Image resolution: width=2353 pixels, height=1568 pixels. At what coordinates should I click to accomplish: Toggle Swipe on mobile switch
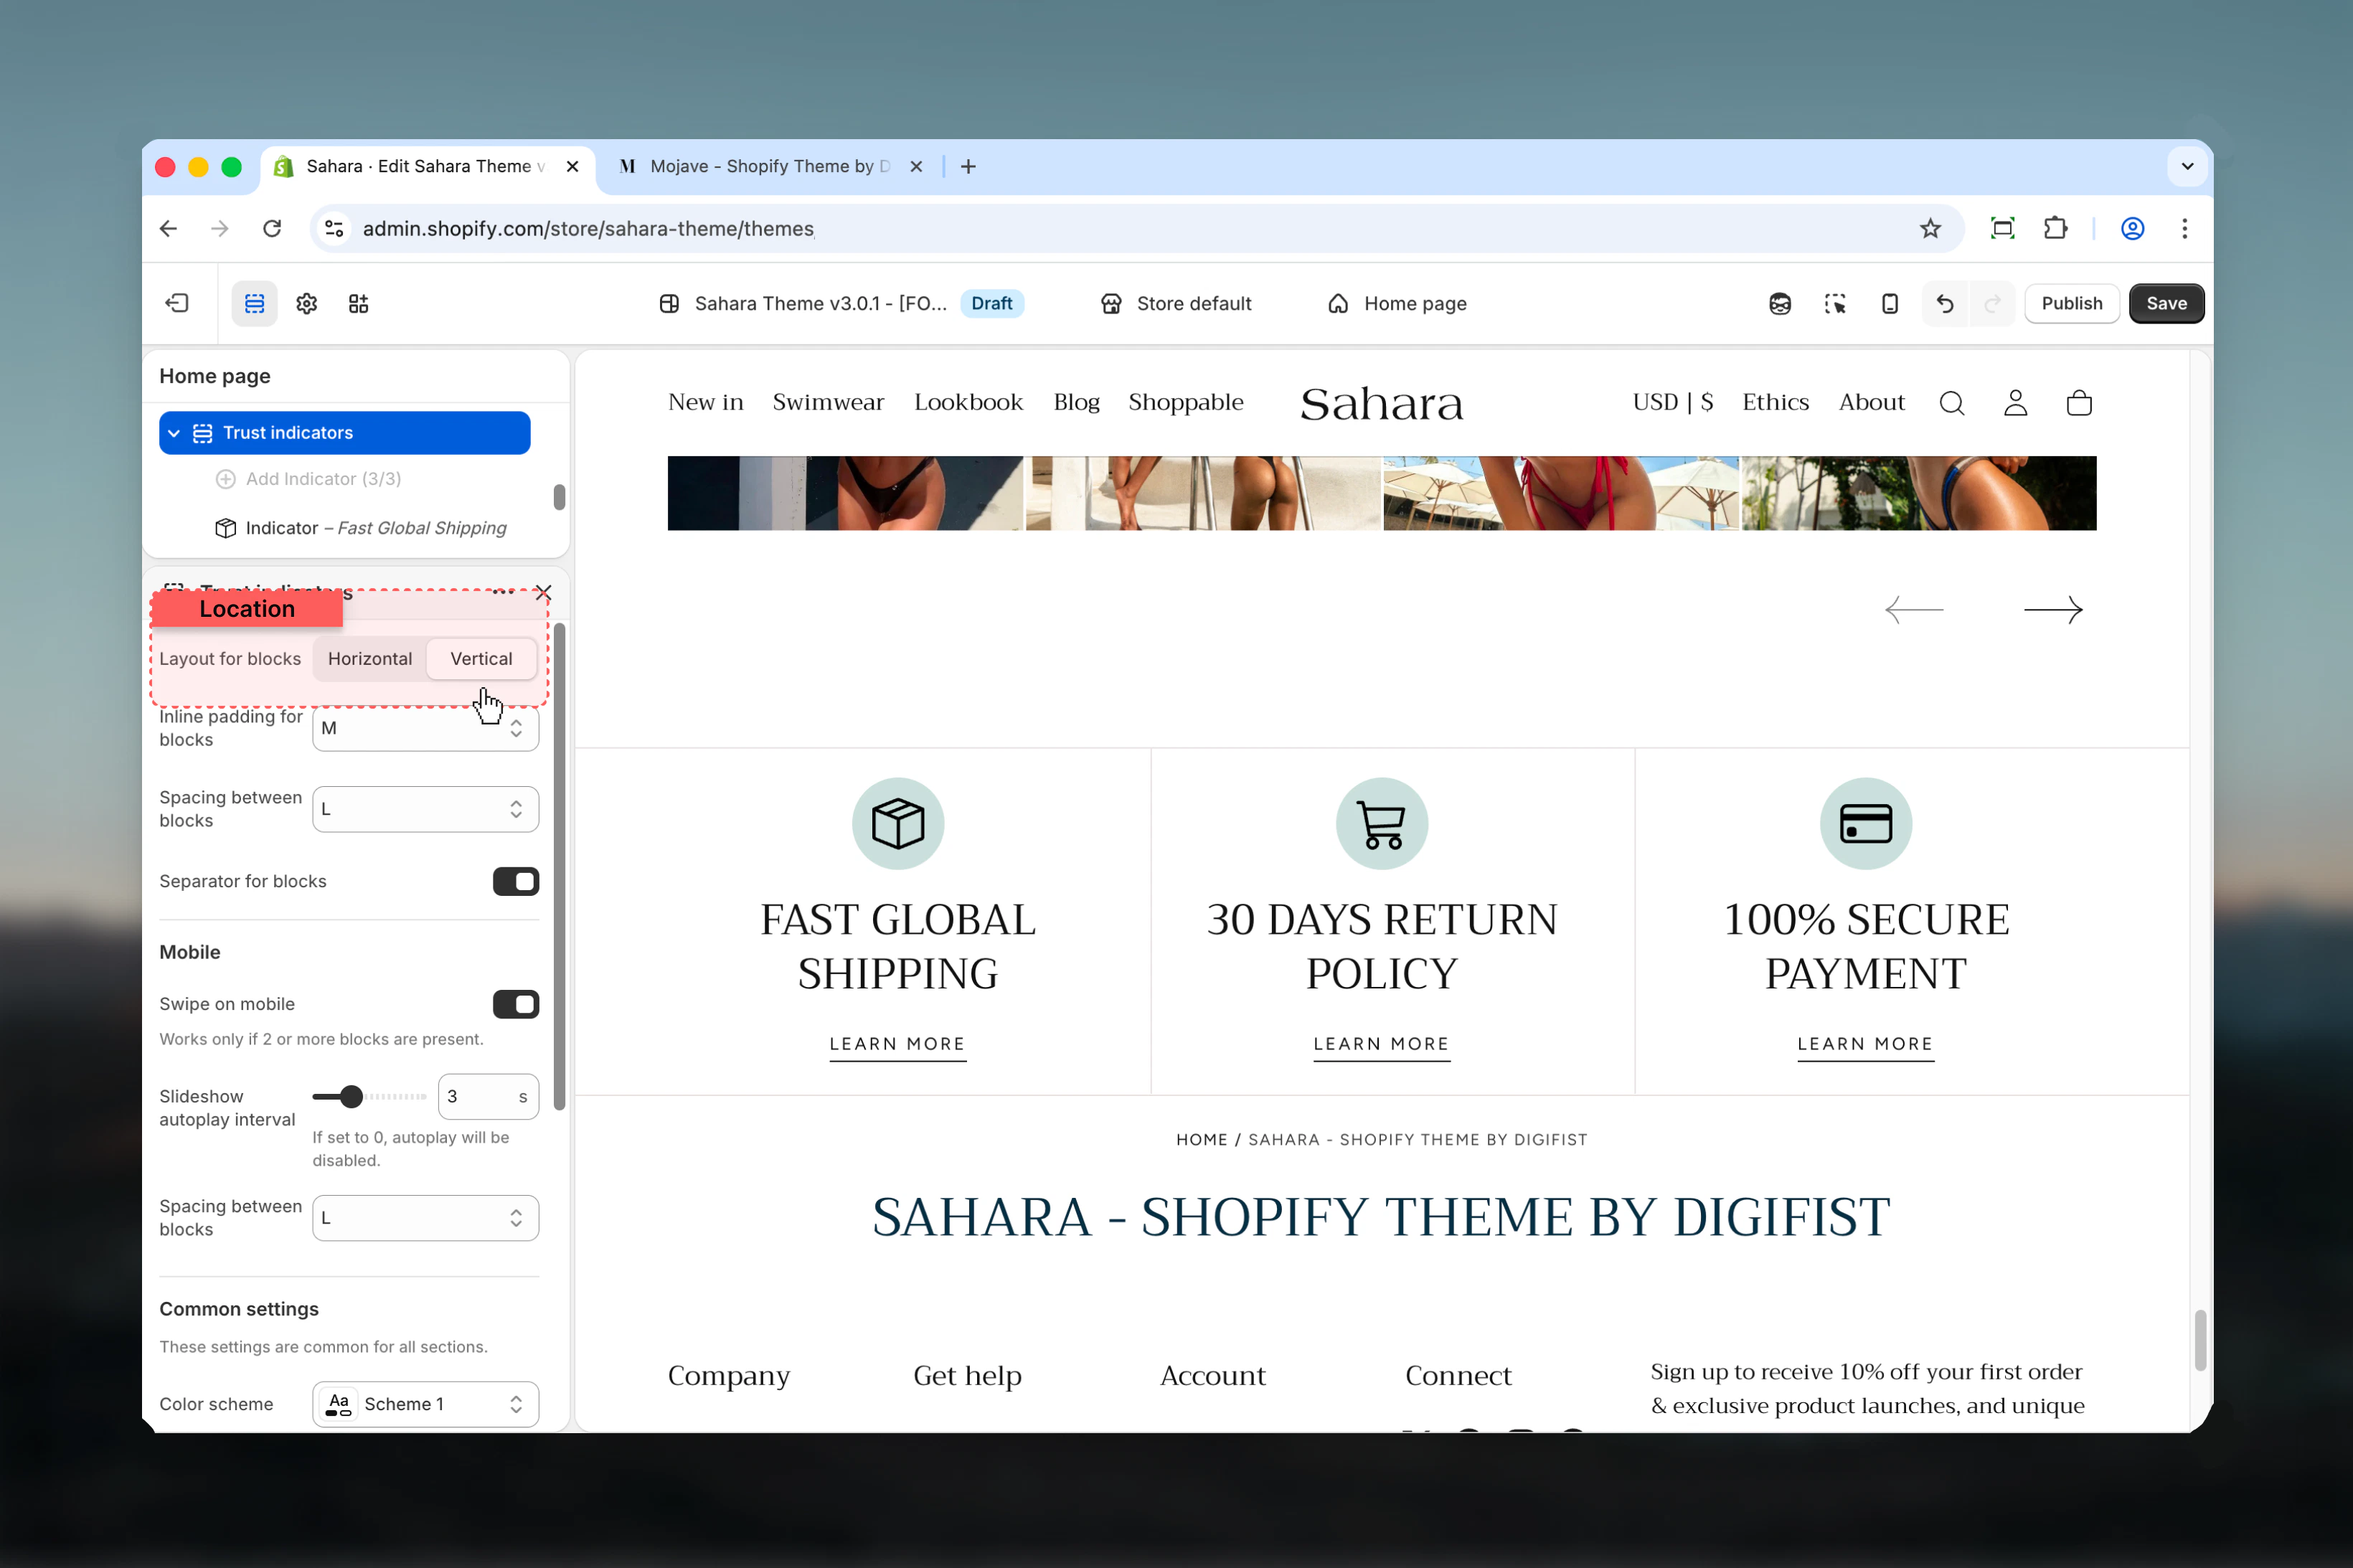(516, 1004)
